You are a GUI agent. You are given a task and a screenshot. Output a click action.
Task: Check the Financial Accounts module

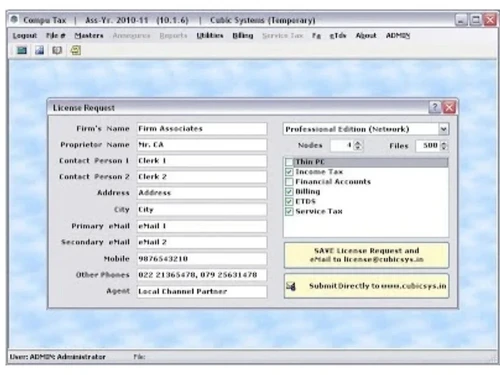click(289, 182)
